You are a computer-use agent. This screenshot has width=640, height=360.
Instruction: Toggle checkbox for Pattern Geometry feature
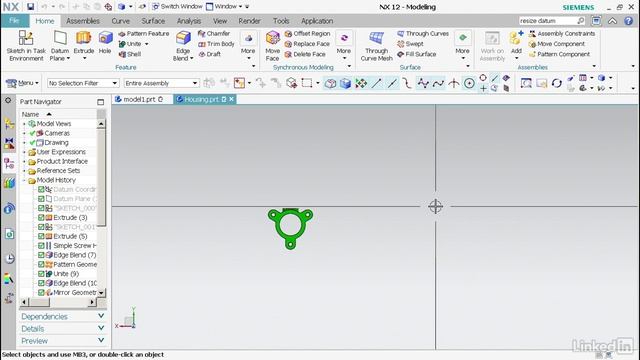coord(41,264)
